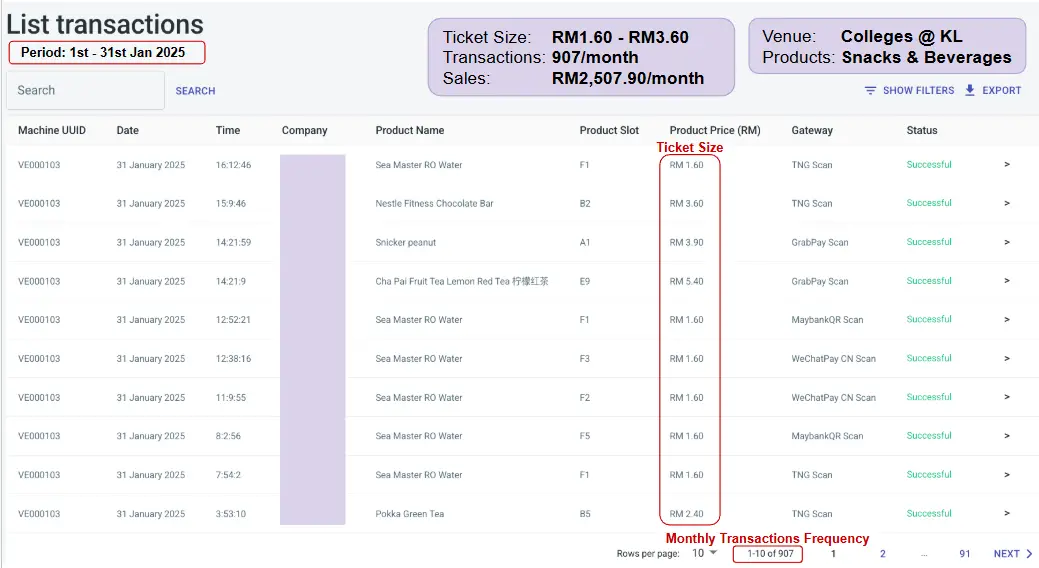Click MaybankQR Scan in the 12:52:21 row

click(x=828, y=319)
